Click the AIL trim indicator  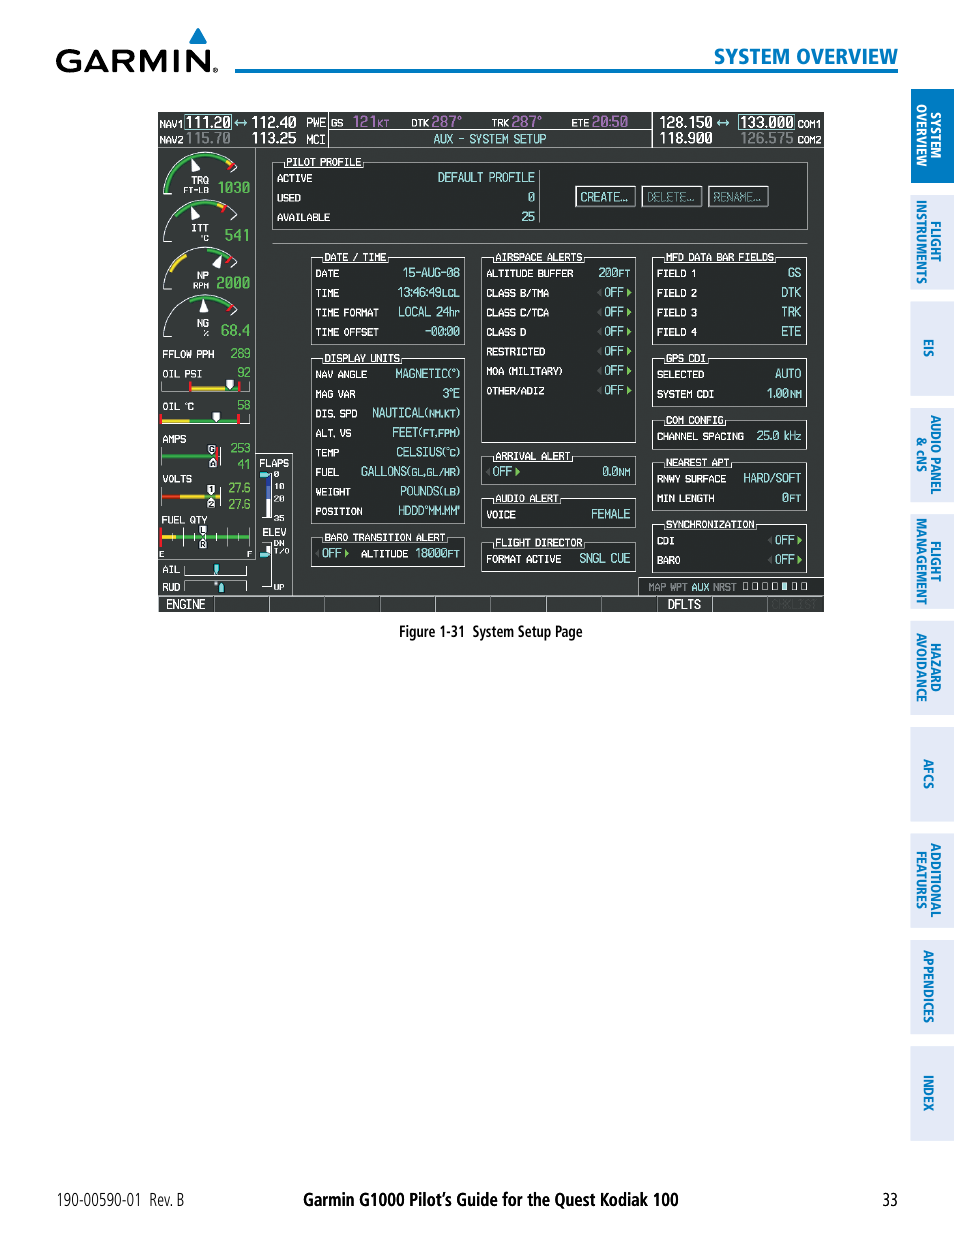(x=205, y=570)
